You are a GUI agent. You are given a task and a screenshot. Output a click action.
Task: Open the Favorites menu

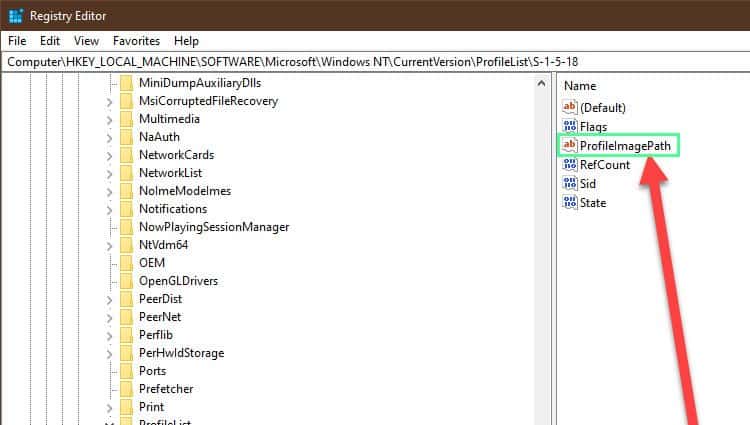coord(136,41)
